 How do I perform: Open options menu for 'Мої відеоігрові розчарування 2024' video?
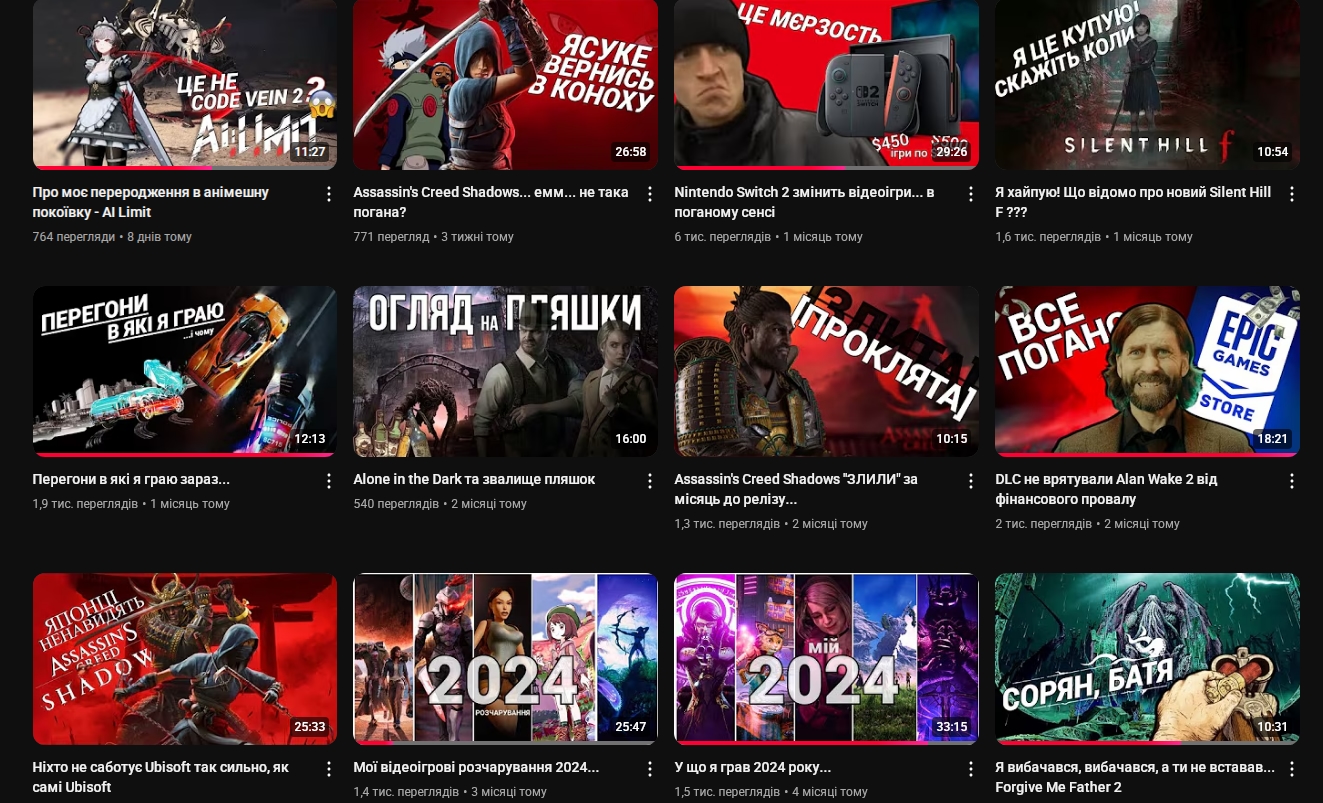click(x=649, y=769)
